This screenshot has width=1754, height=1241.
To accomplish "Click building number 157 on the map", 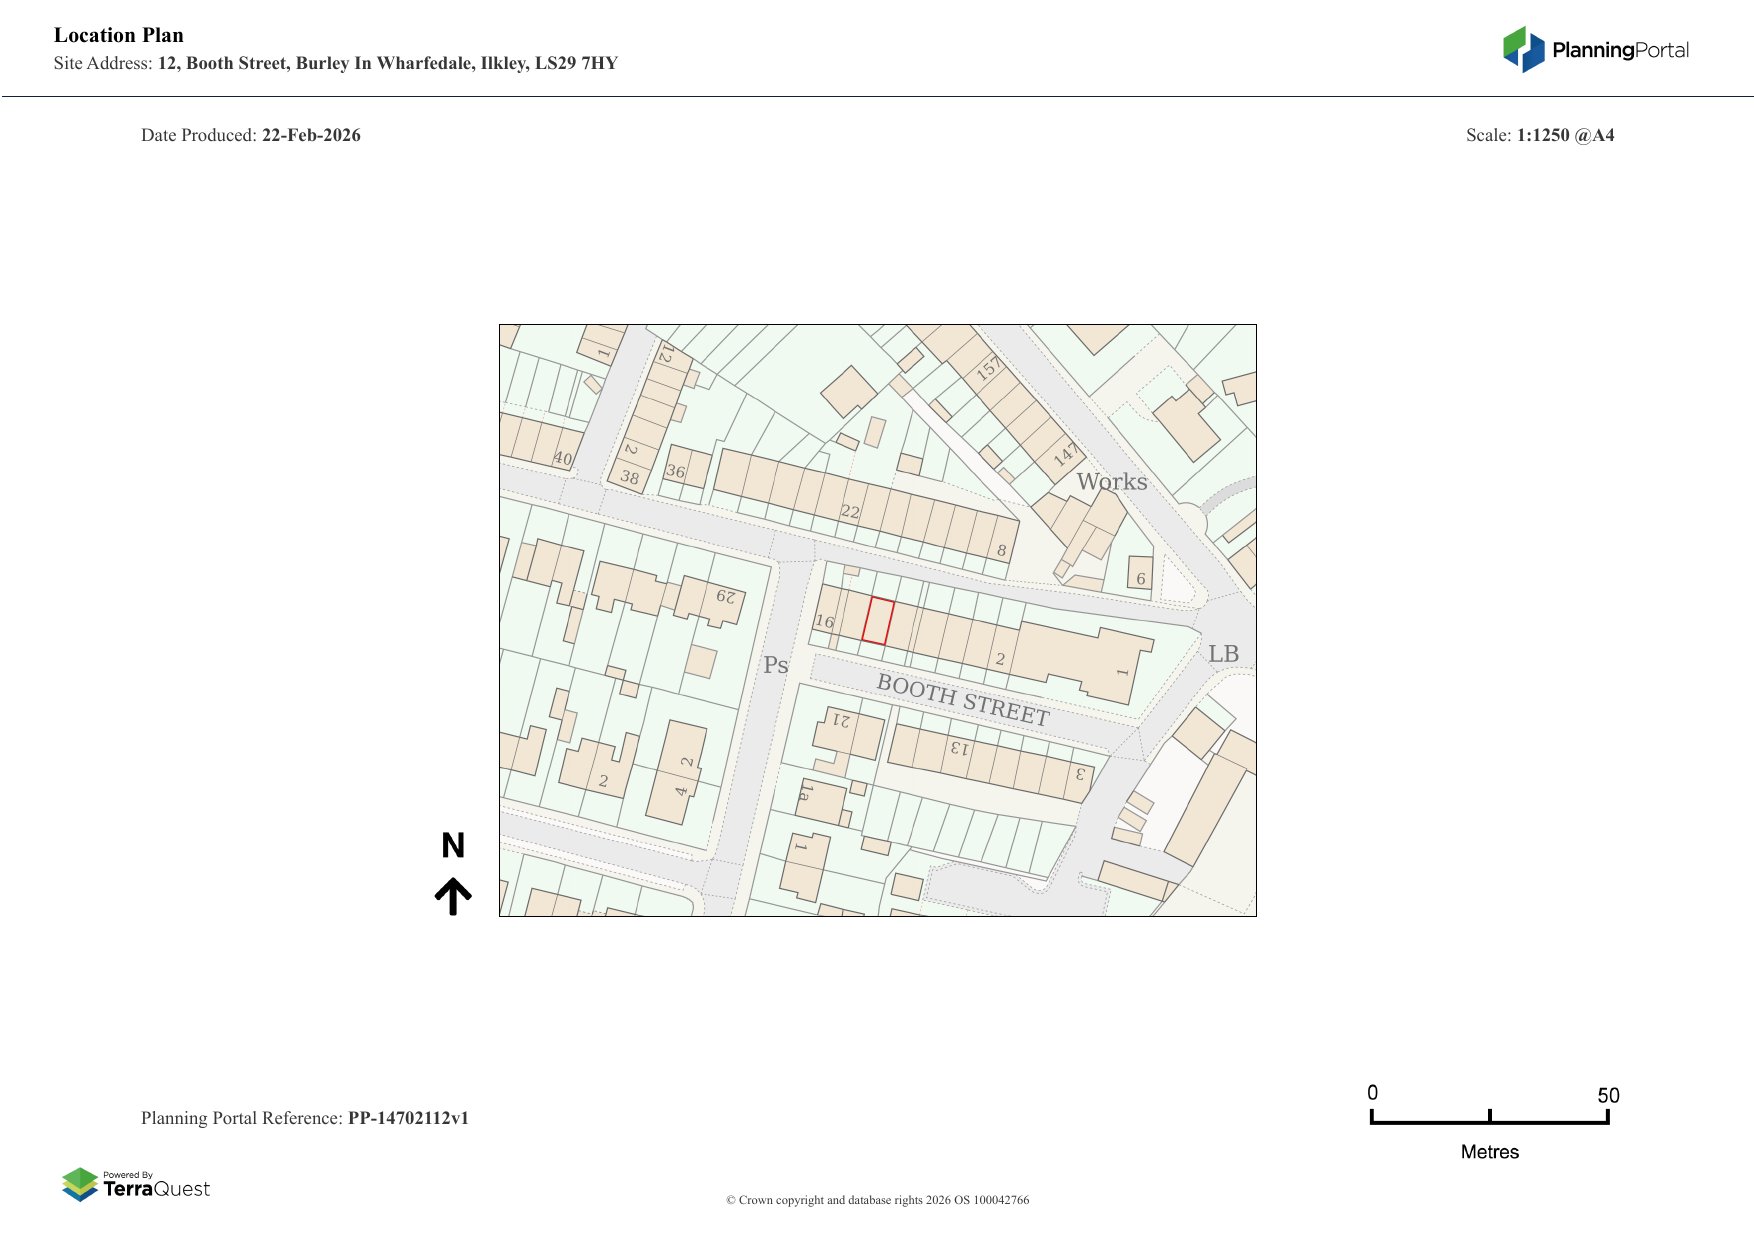I will (x=988, y=368).
